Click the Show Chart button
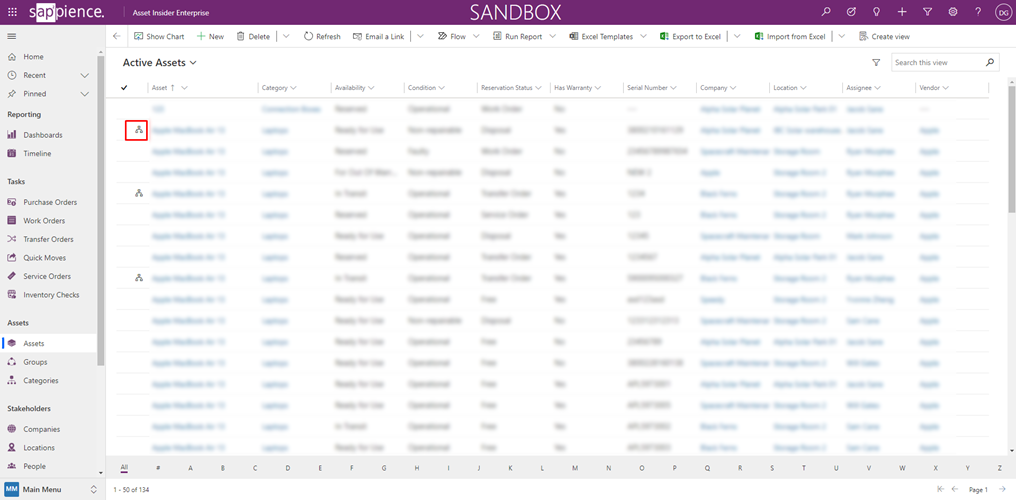This screenshot has width=1016, height=500. [x=159, y=36]
